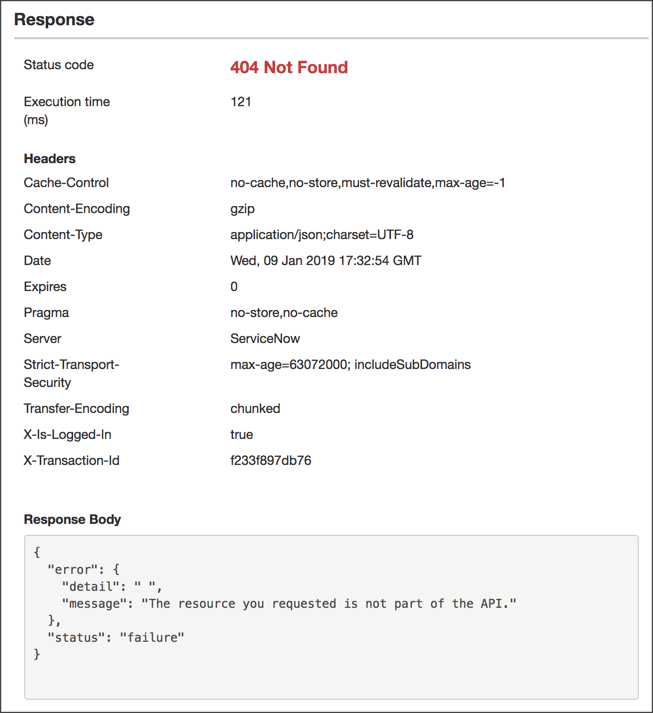
Task: Click the error message line in response body
Action: click(289, 603)
